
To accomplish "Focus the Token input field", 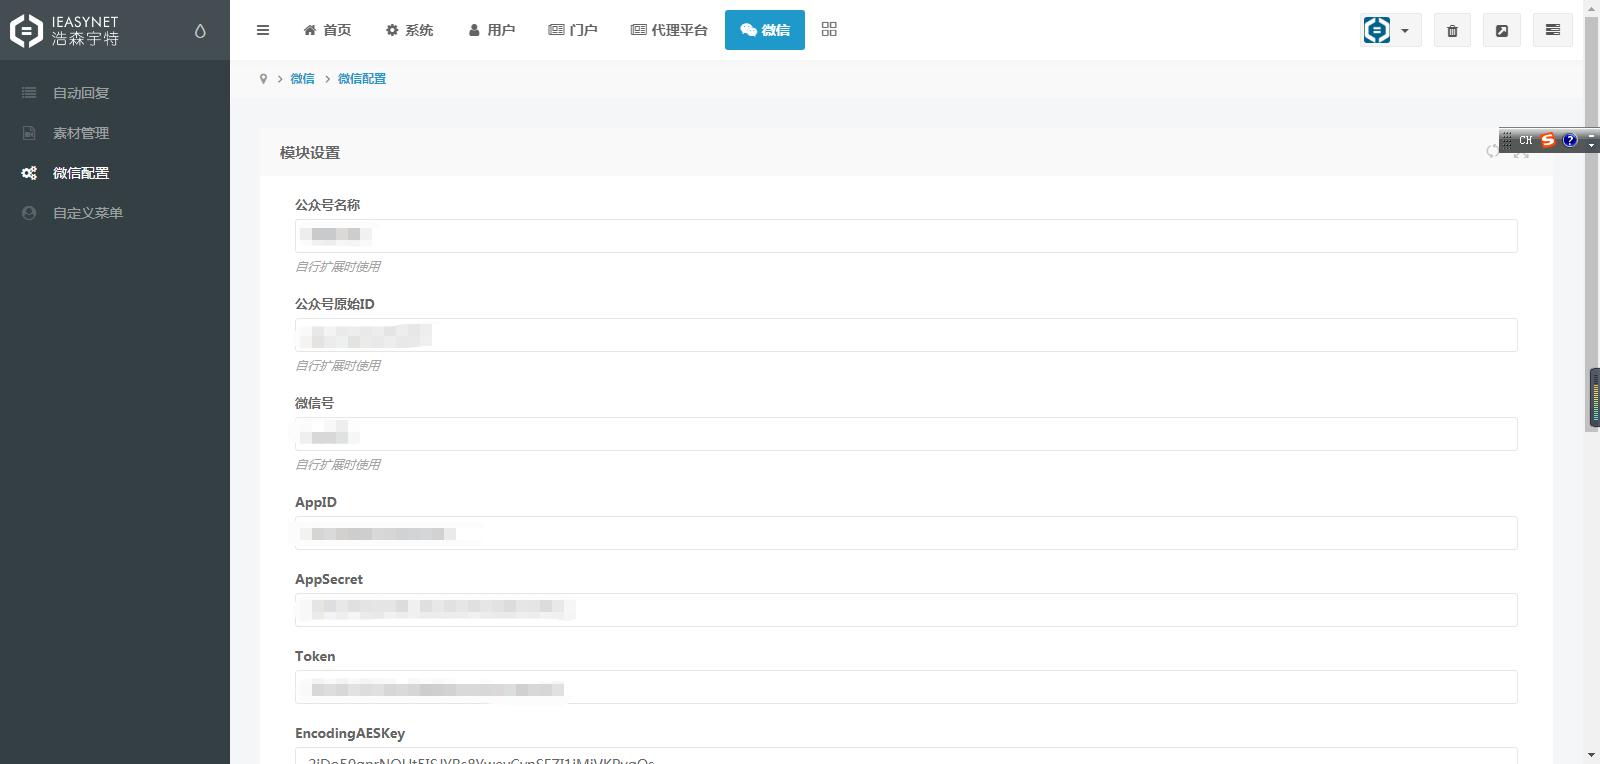I will [x=906, y=687].
